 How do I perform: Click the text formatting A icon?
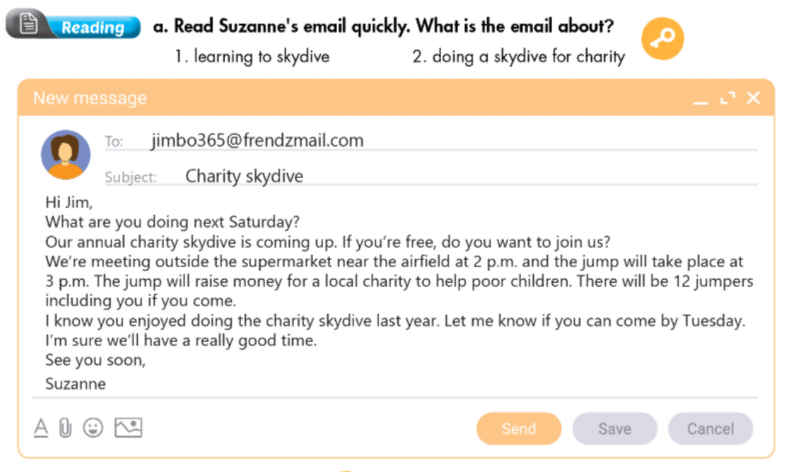coord(41,428)
